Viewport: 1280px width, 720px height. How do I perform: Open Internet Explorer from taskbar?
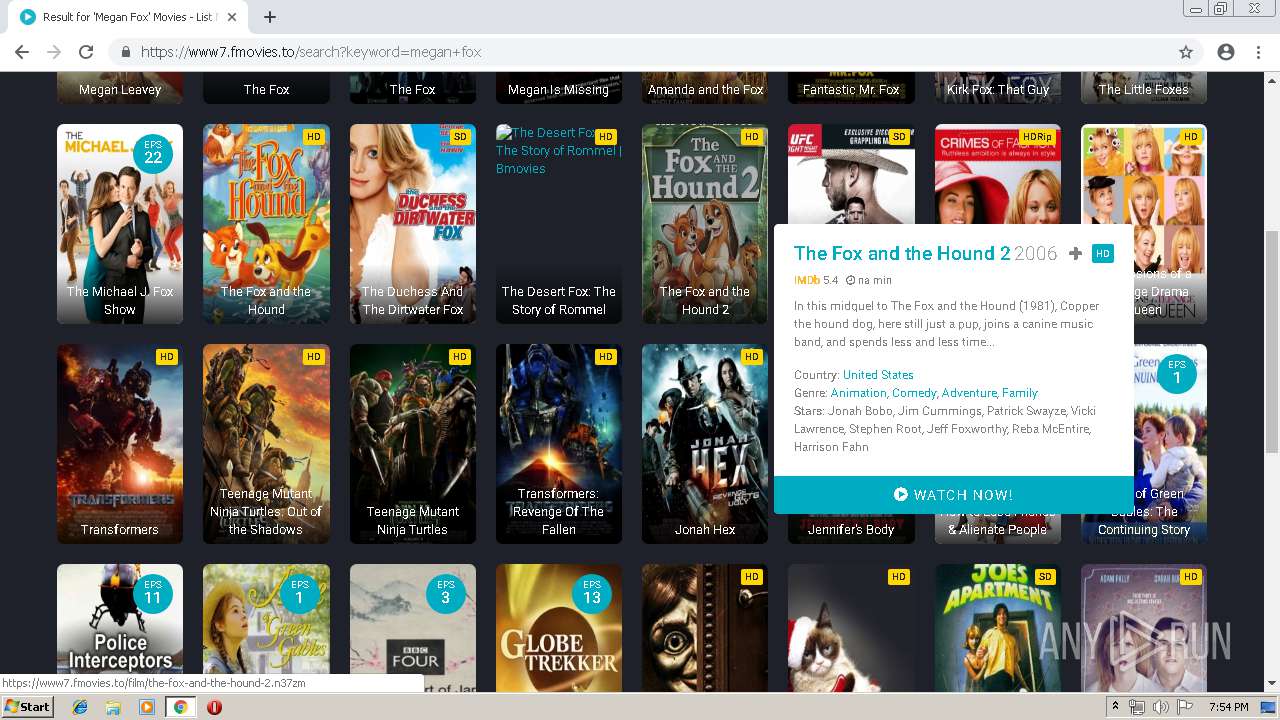coord(80,707)
